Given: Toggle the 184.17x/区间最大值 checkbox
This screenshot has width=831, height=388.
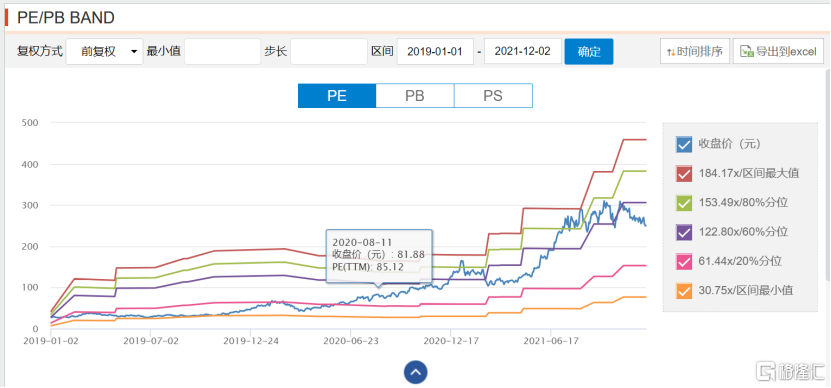Looking at the screenshot, I should (684, 173).
